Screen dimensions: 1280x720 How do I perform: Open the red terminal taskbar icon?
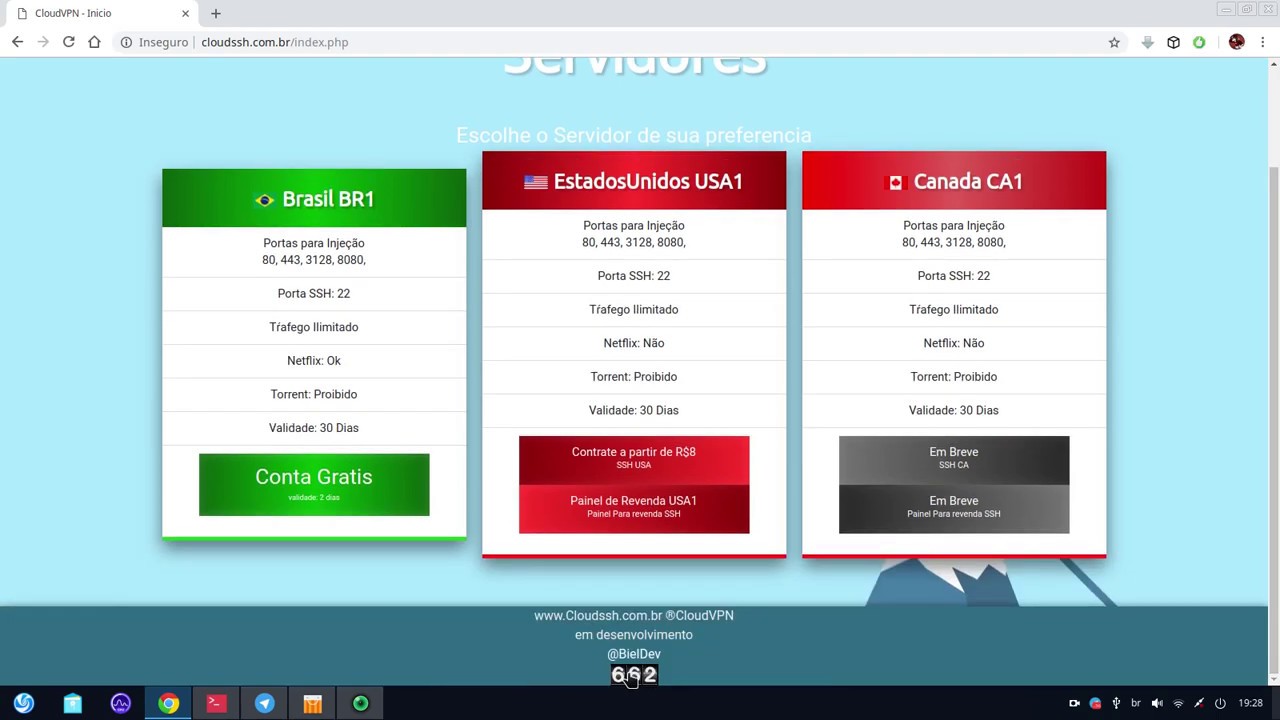(216, 704)
